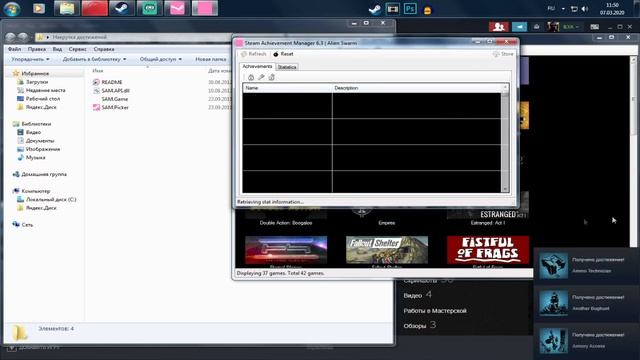Select the Fallout Shelter game thumbnail
640x360 pixels.
coord(387,250)
